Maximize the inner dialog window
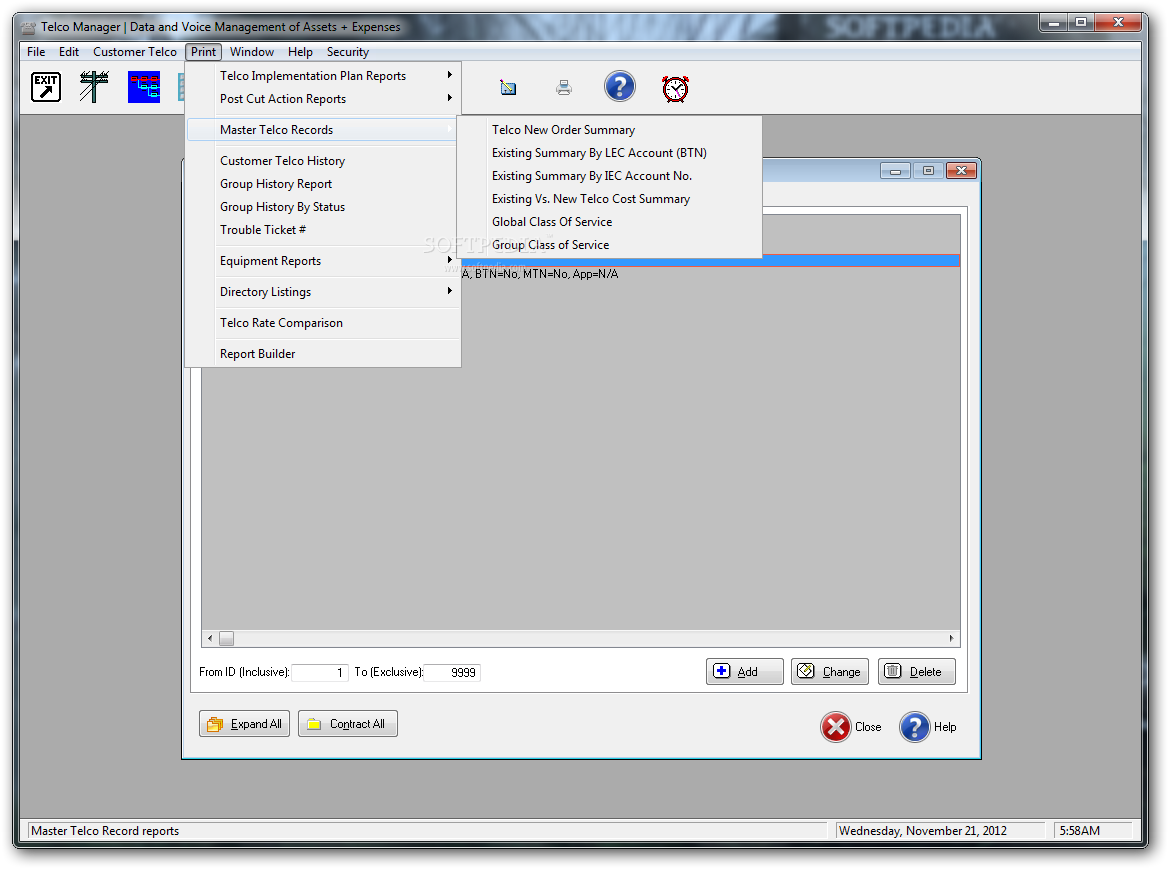The height and width of the screenshot is (869, 1169). (928, 171)
